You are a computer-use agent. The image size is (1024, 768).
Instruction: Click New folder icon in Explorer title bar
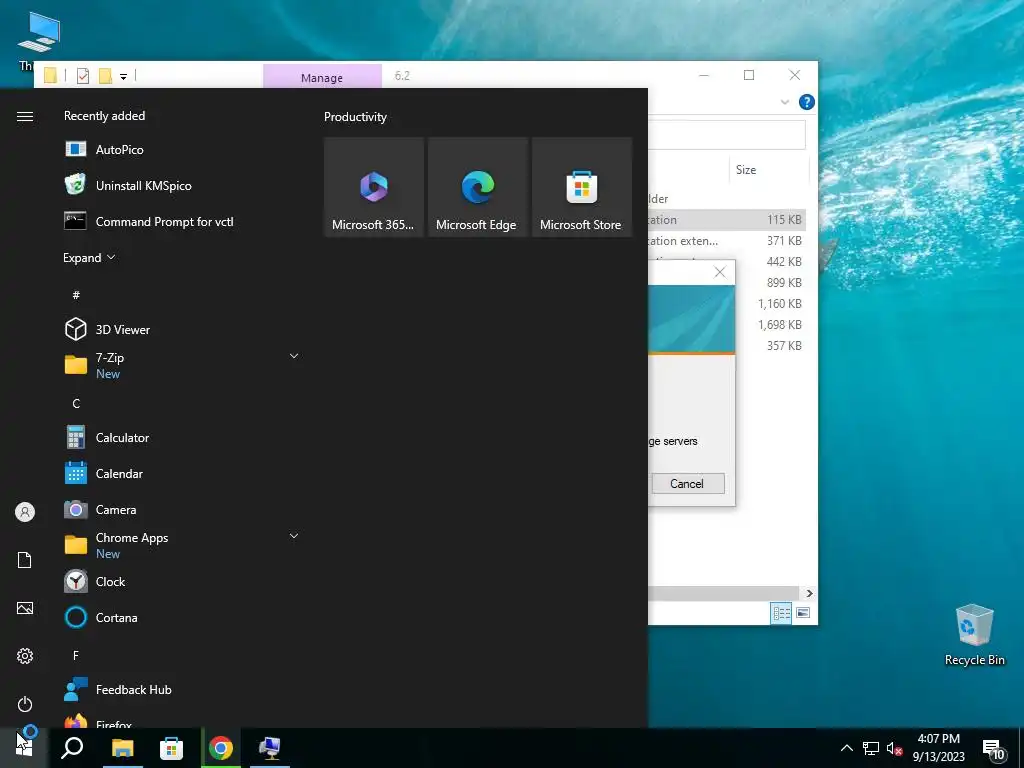105,76
